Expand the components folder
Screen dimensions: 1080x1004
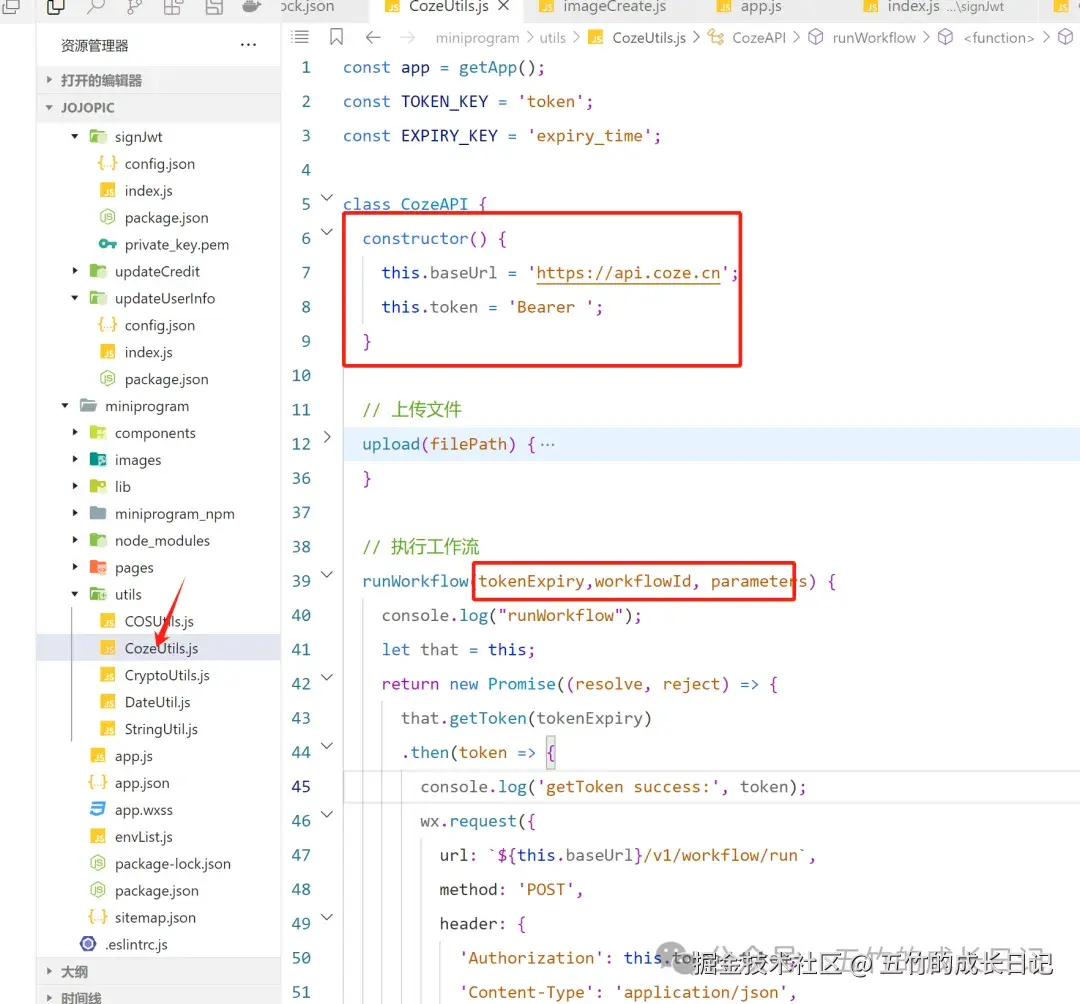pos(75,432)
